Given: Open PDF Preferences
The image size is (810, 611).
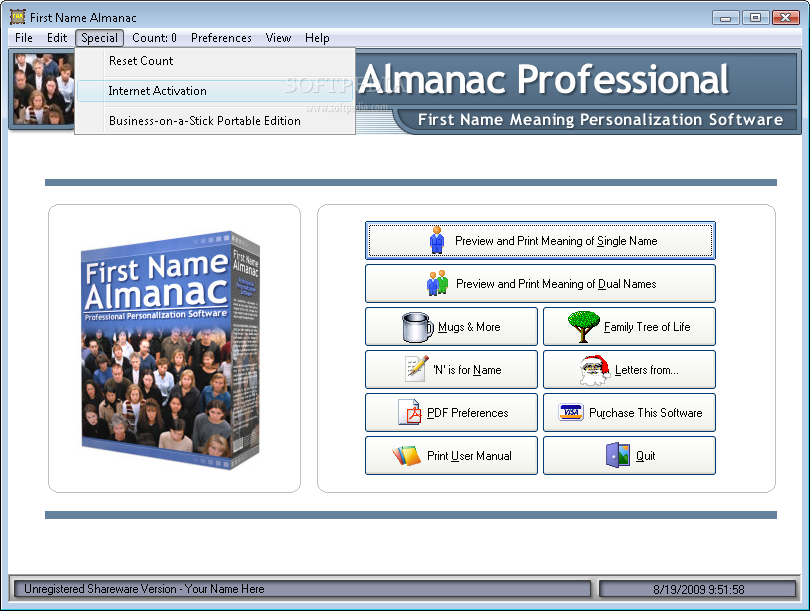Looking at the screenshot, I should point(451,412).
